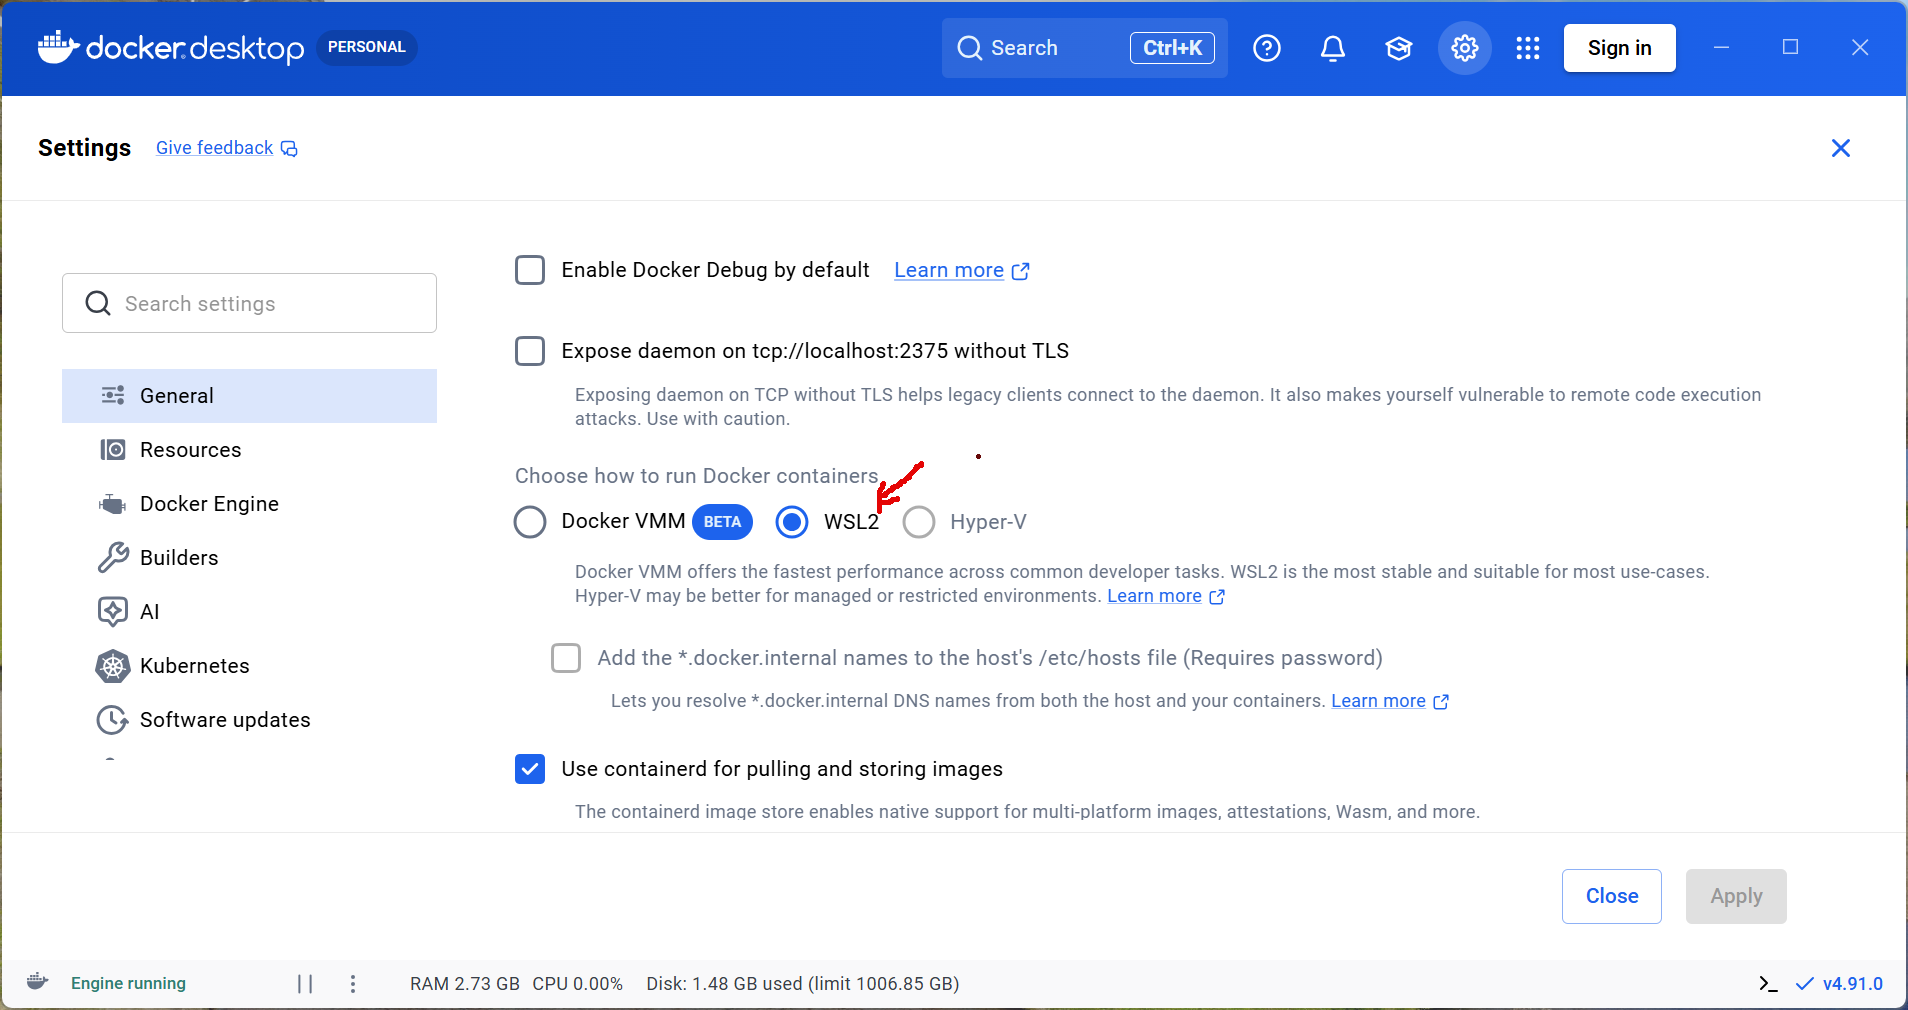Click the Settings gear icon in header
The image size is (1908, 1010).
click(x=1465, y=48)
